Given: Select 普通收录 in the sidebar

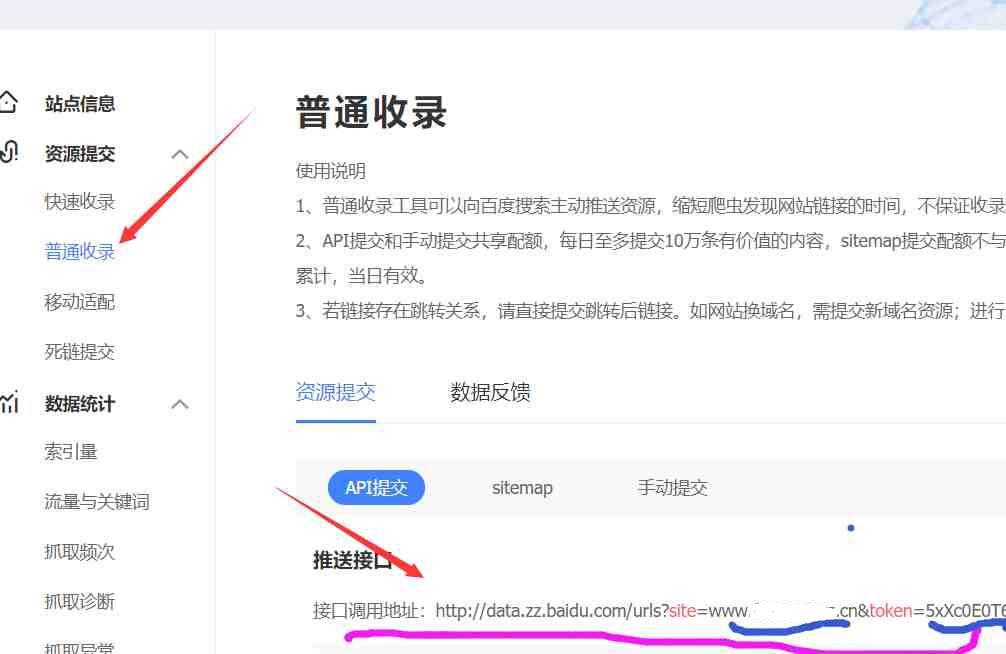Looking at the screenshot, I should [80, 252].
